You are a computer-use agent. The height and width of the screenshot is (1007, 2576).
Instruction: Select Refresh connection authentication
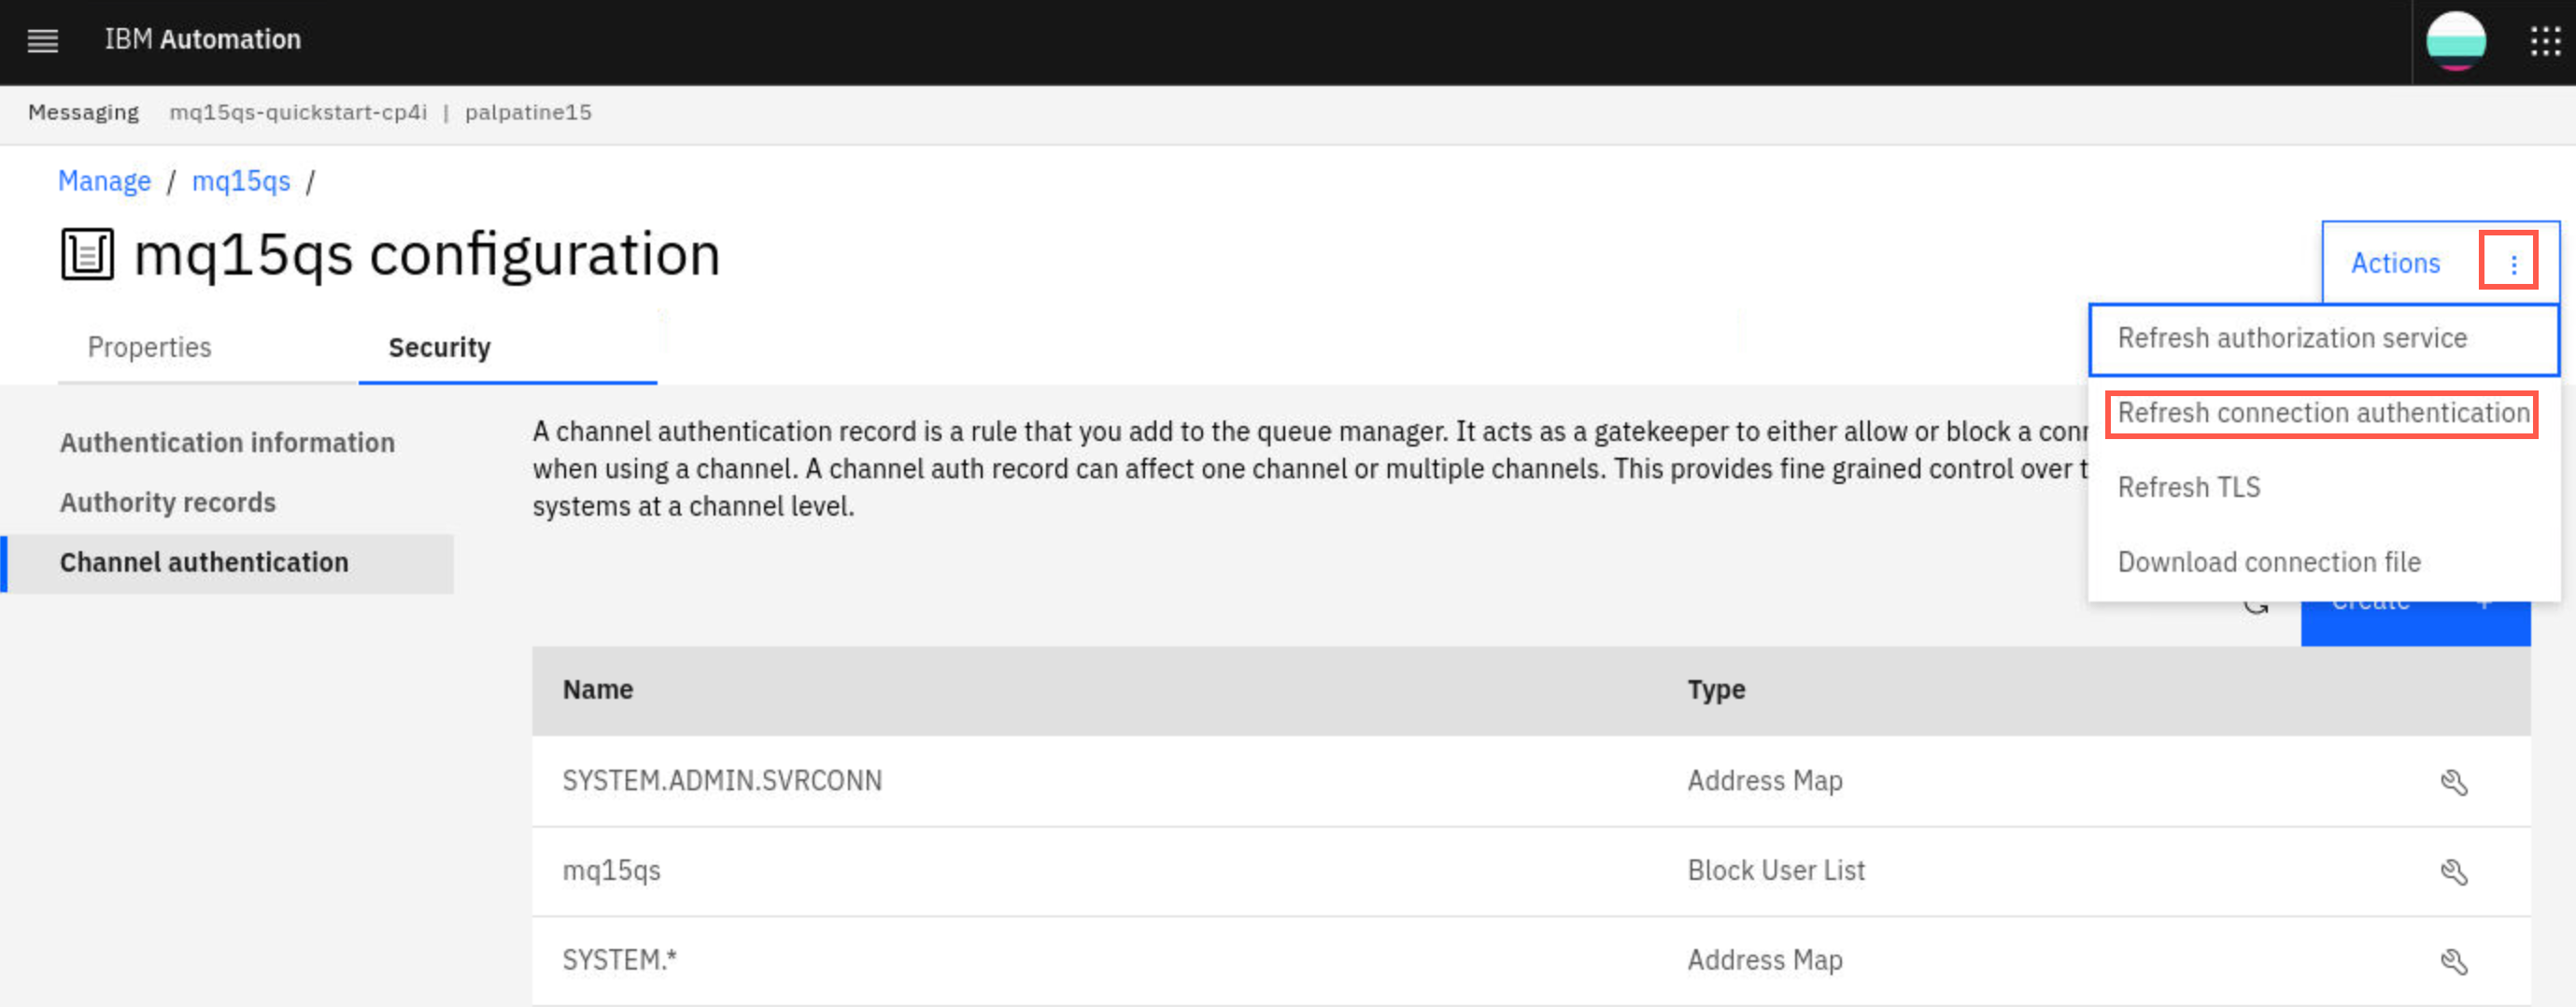coord(2323,413)
